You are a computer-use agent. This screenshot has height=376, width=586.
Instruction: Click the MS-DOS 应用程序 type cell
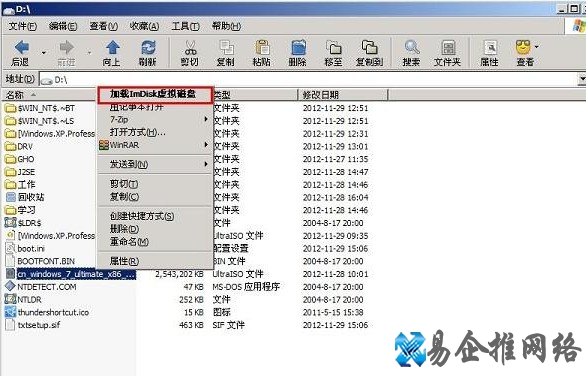tap(246, 287)
